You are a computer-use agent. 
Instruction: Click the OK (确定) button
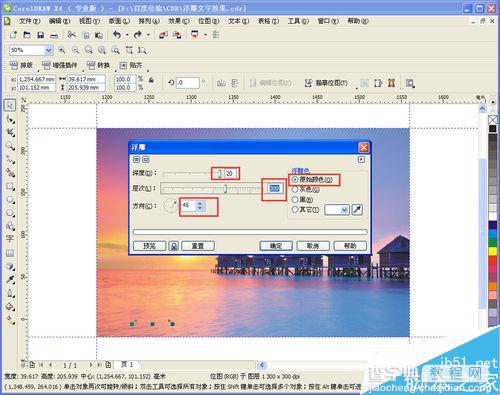[276, 246]
